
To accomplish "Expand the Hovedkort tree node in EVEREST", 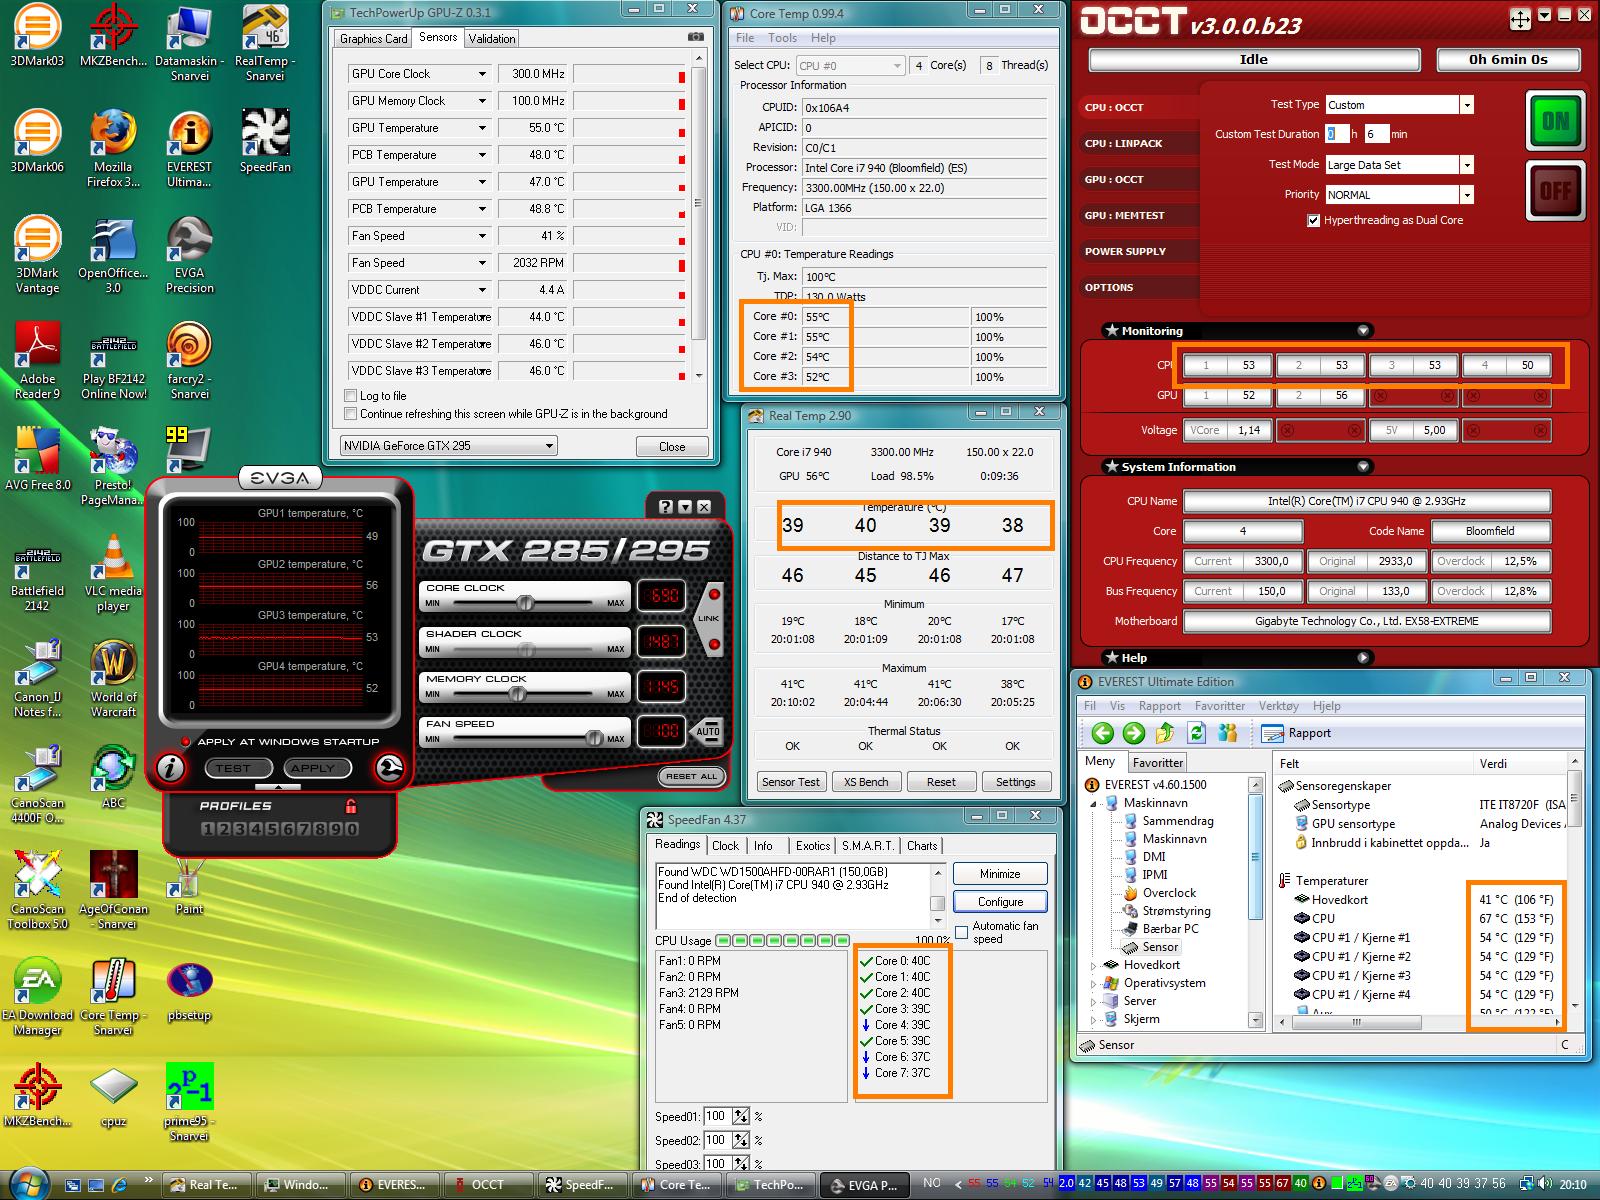I will pos(1093,965).
